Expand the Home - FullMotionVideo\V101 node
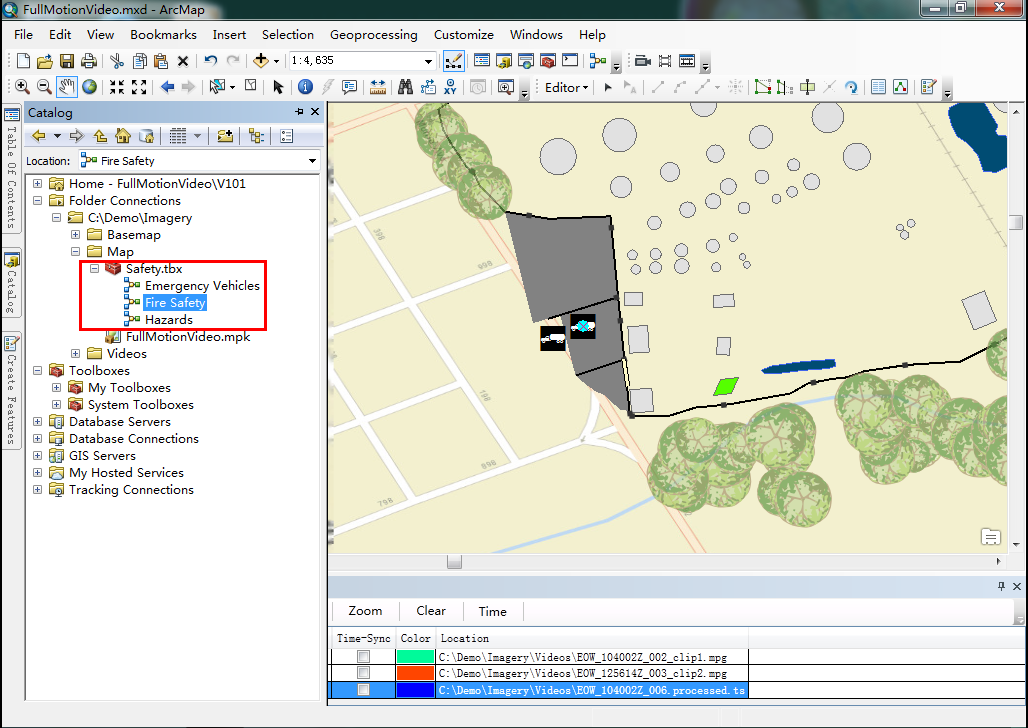This screenshot has width=1028, height=728. pos(37,184)
